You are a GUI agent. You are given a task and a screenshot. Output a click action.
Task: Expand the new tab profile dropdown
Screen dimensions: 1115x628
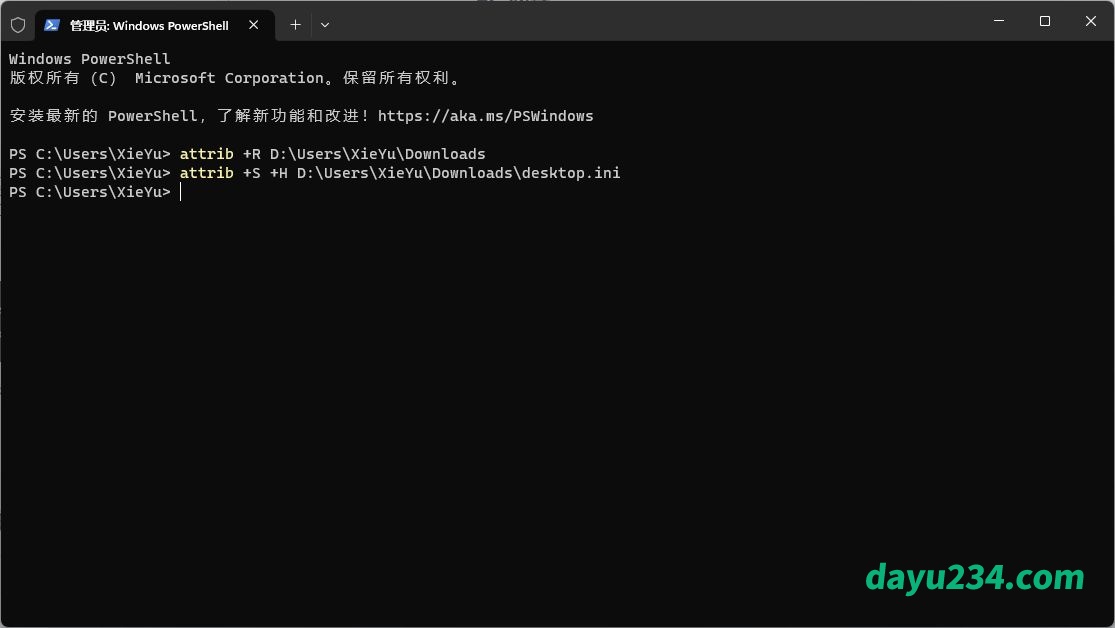(325, 25)
